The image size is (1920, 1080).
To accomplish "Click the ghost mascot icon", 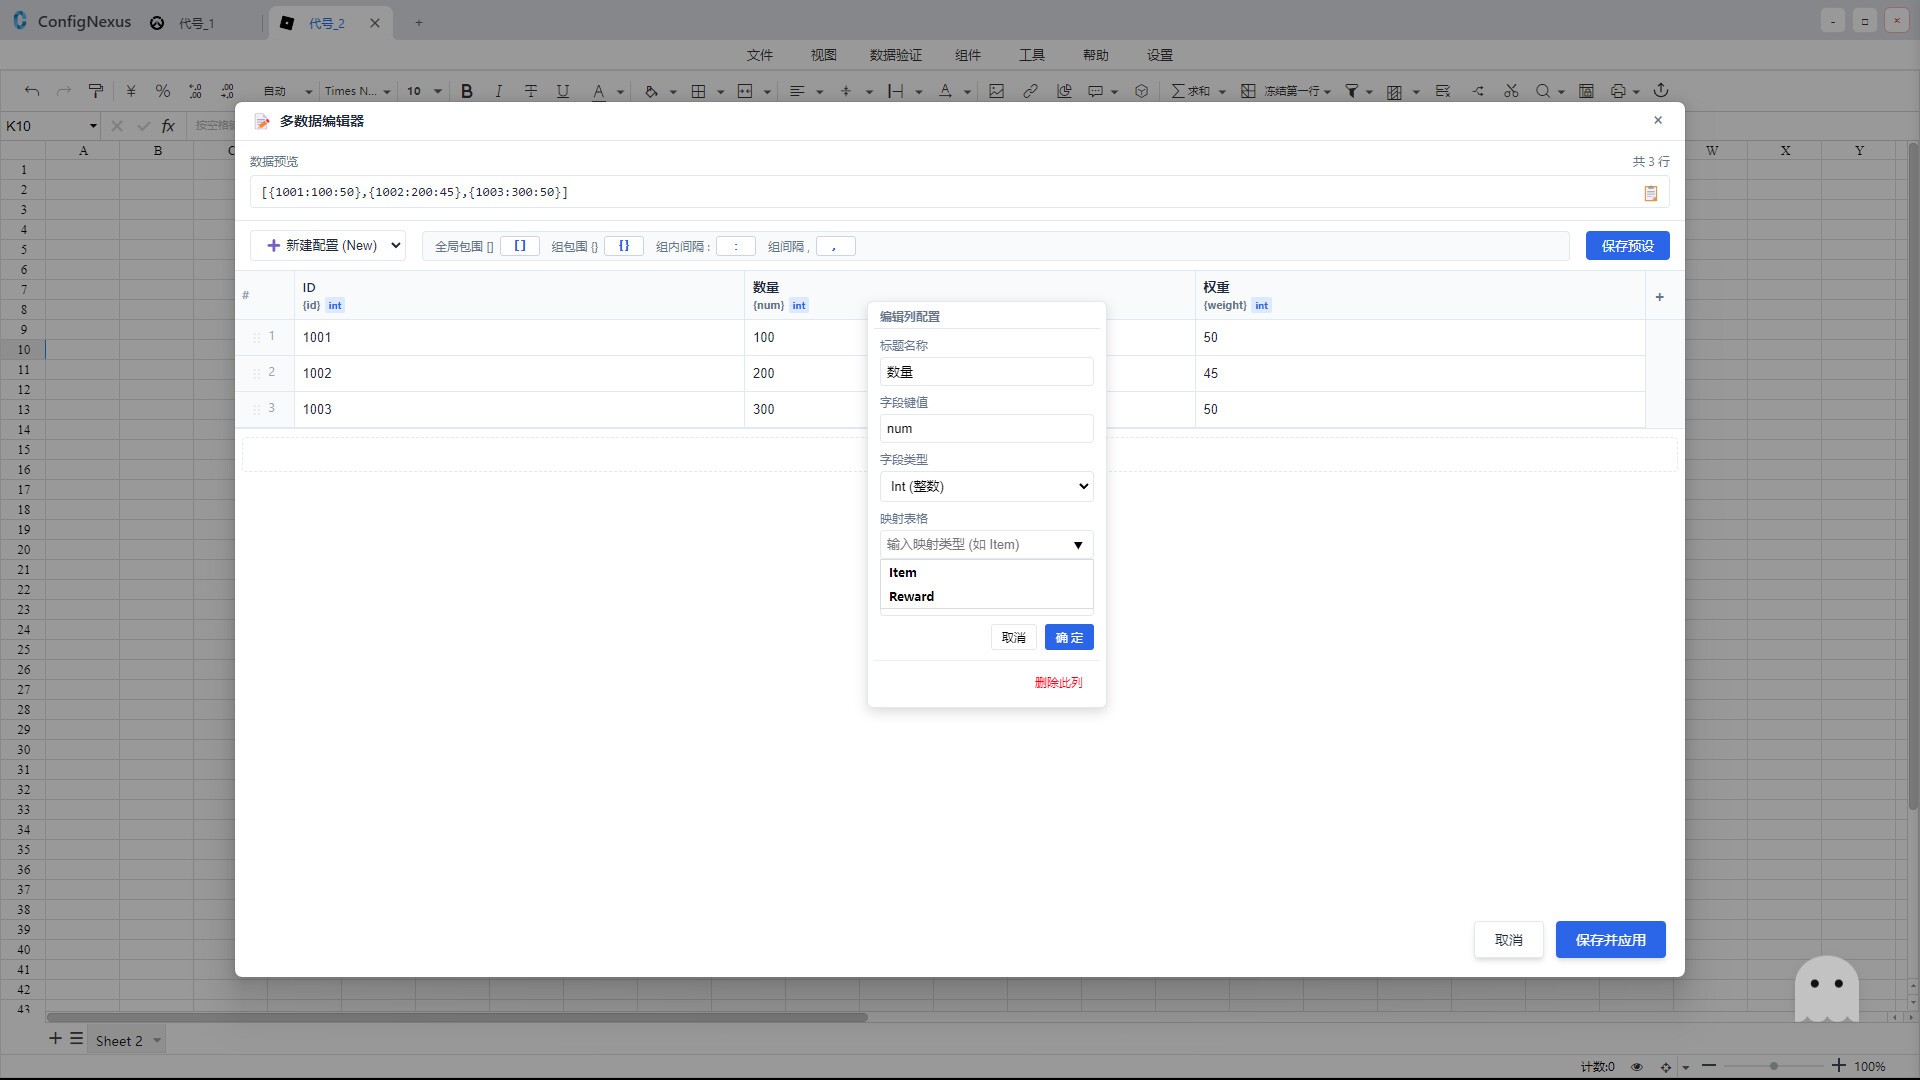I will [1826, 988].
